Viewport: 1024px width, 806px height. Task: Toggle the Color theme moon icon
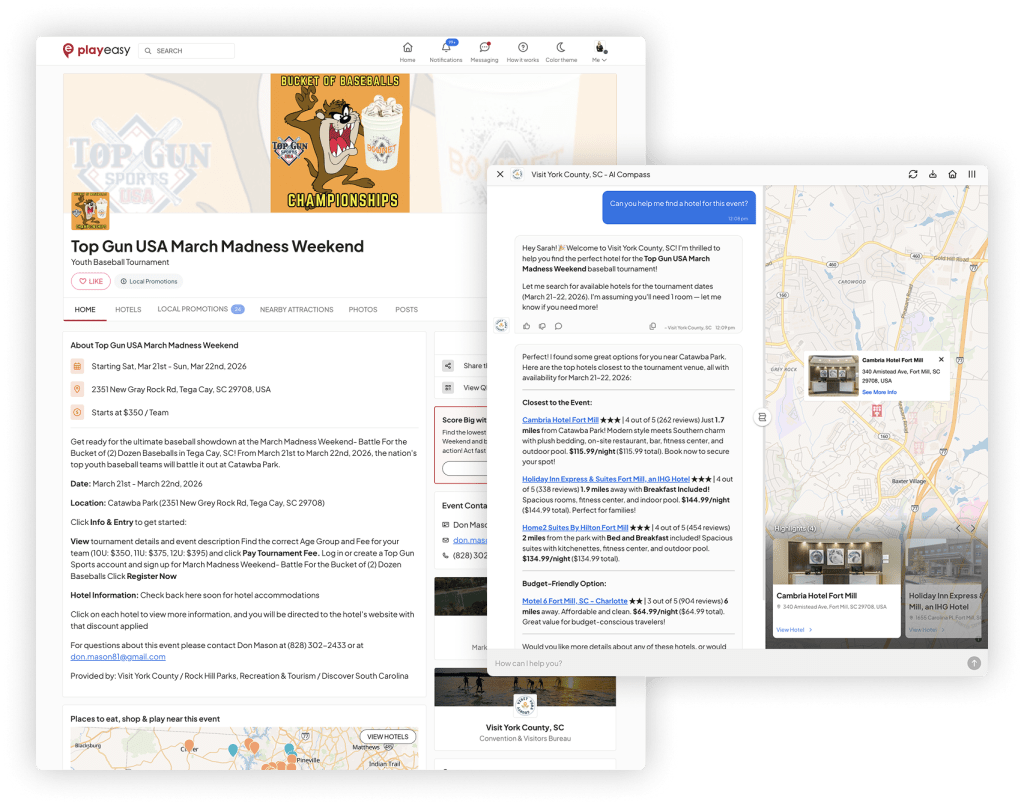(x=561, y=48)
